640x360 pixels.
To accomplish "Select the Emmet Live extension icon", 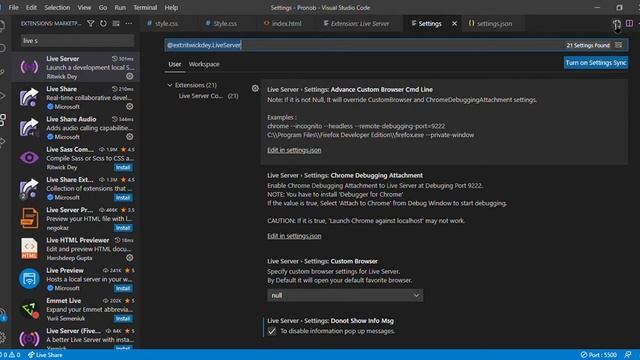I will (29, 309).
